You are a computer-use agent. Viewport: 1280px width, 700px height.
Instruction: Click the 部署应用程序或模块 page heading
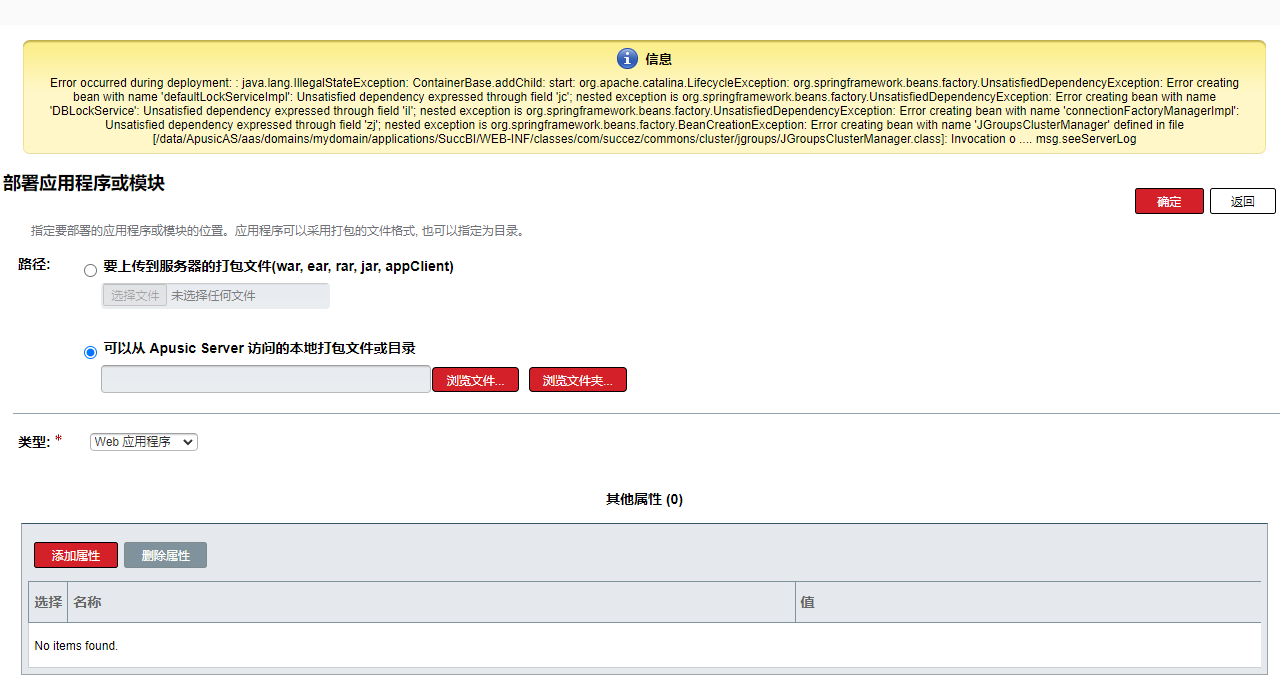(x=84, y=183)
